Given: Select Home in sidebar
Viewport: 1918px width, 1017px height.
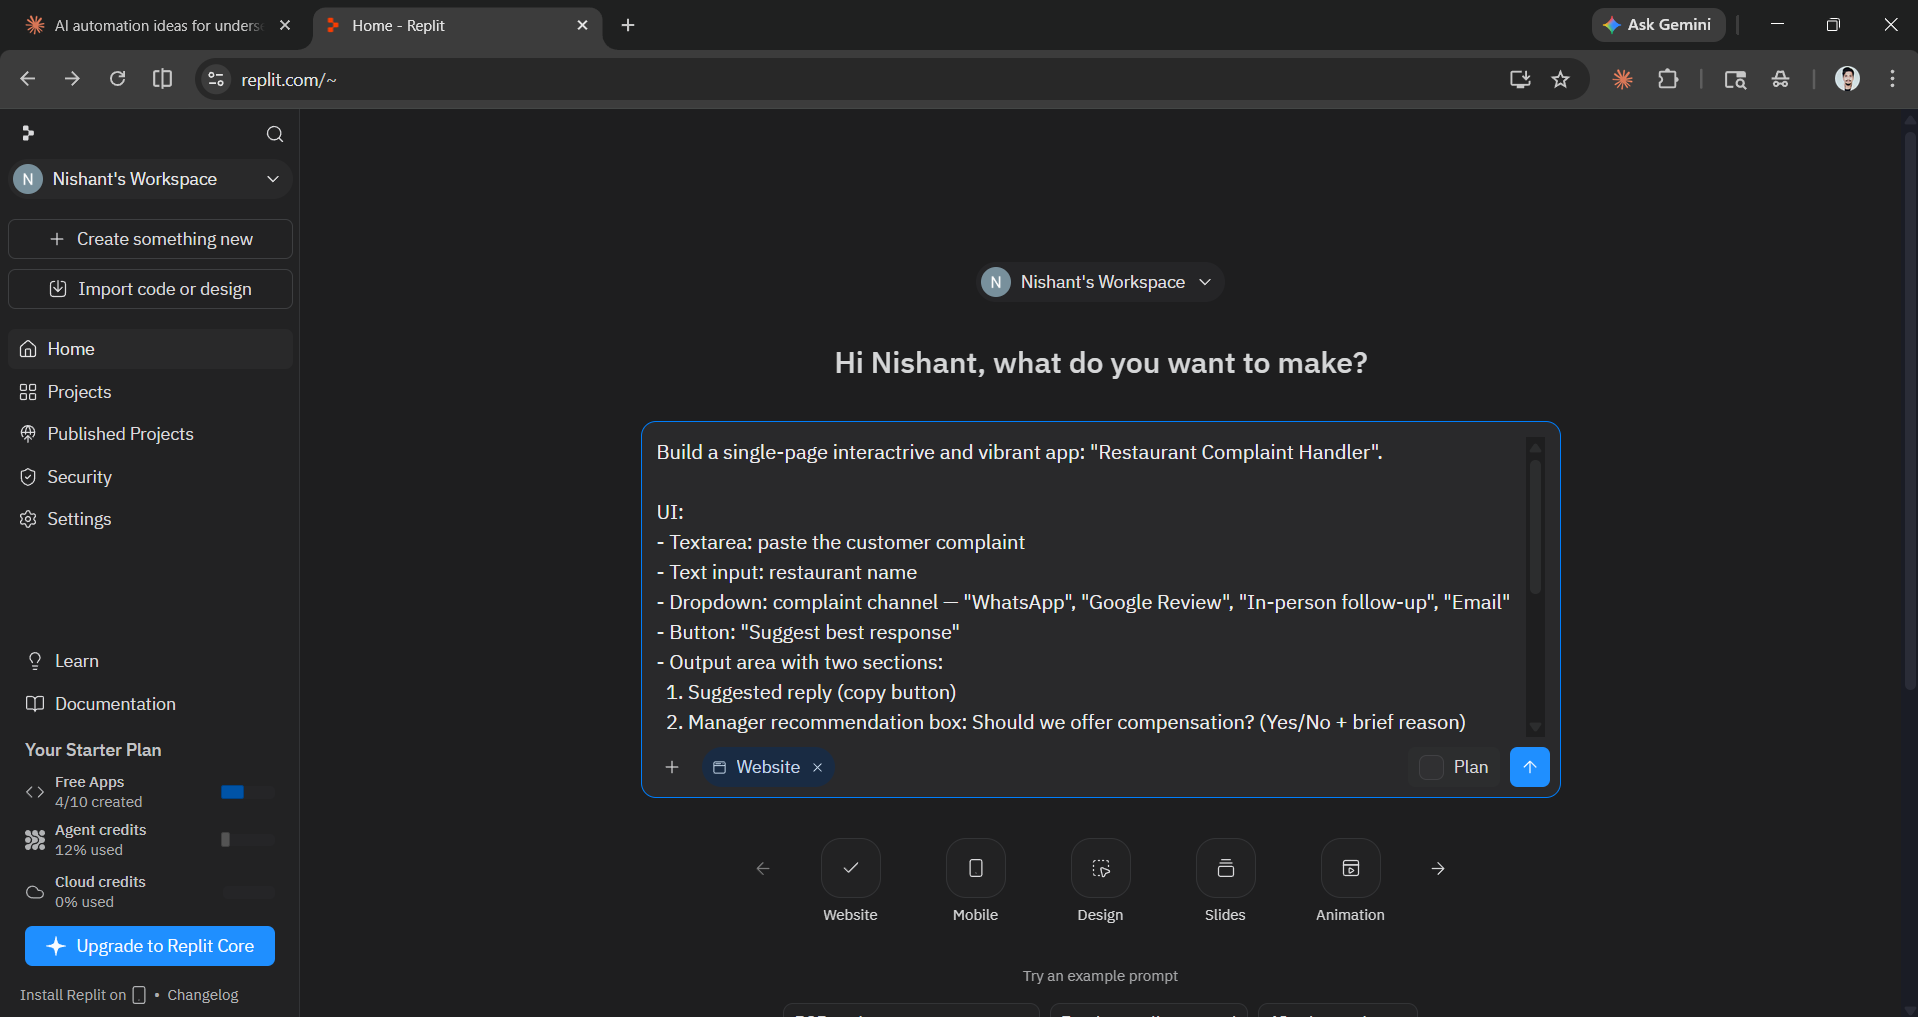Looking at the screenshot, I should 151,349.
